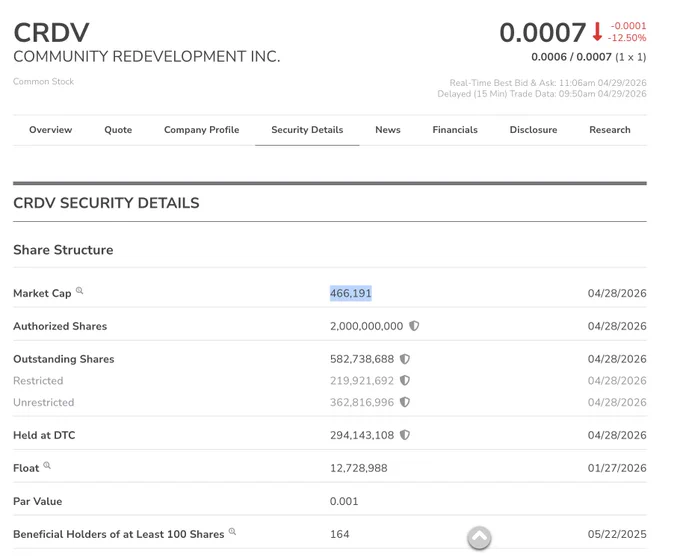The width and height of the screenshot is (680, 558).
Task: Click the Held at DTC value 294,143,108
Action: [x=362, y=435]
